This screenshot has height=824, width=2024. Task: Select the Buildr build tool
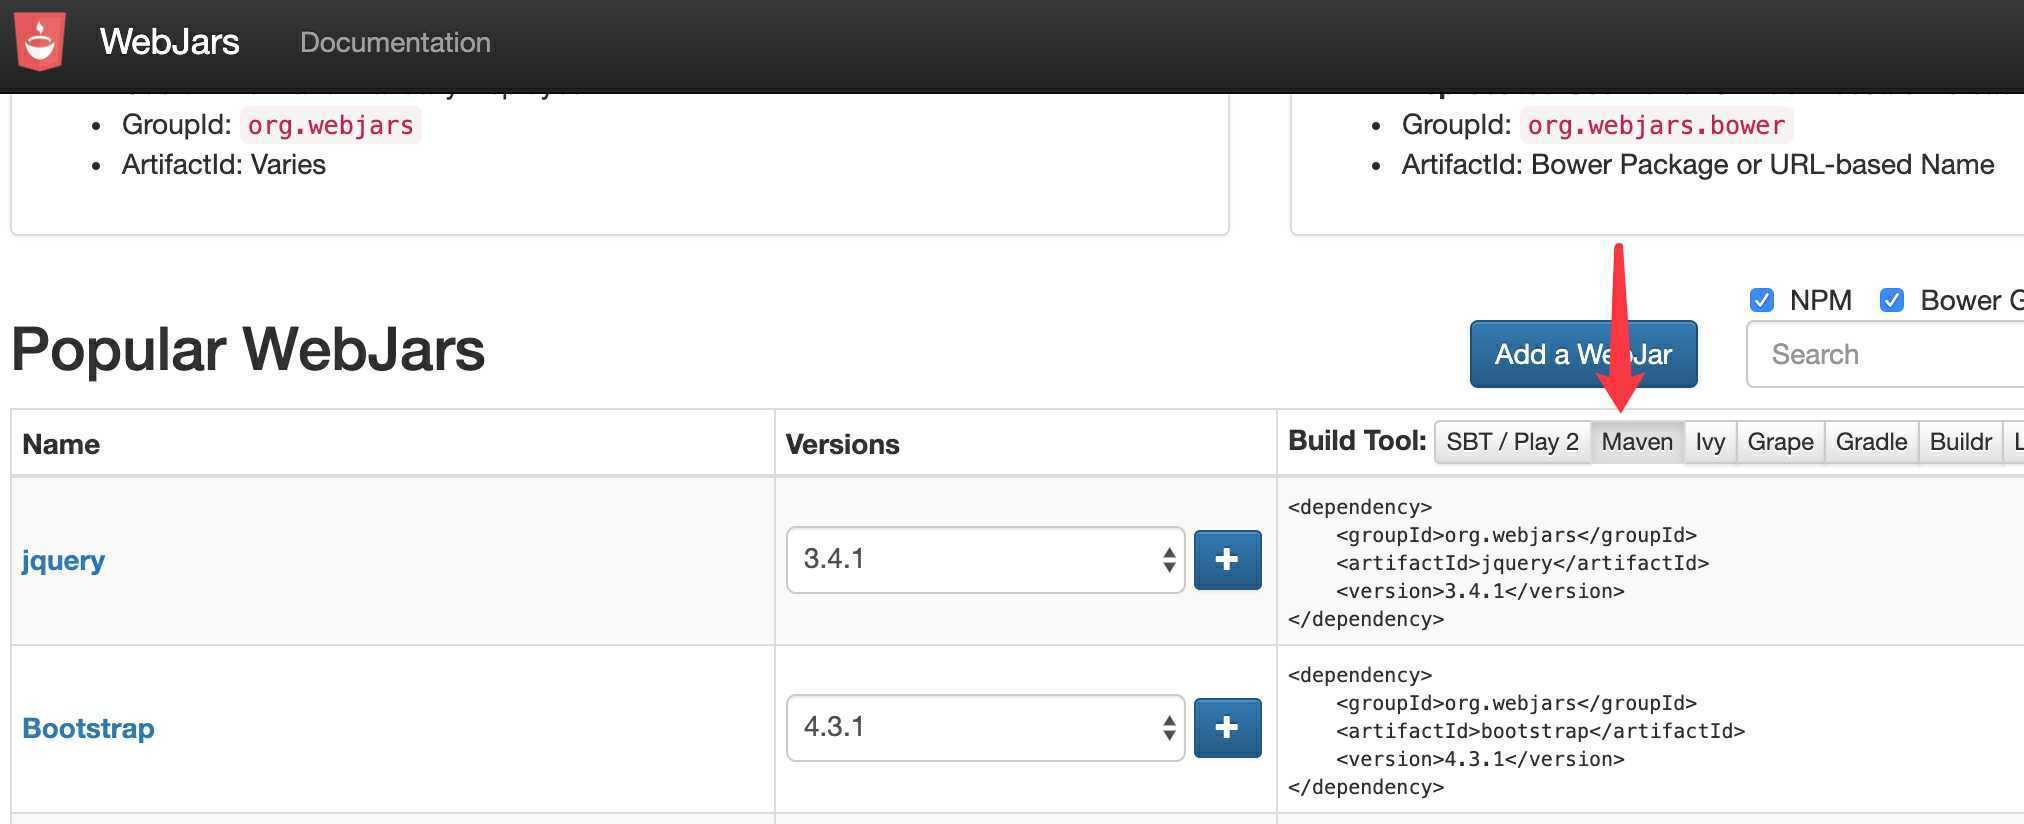1960,442
